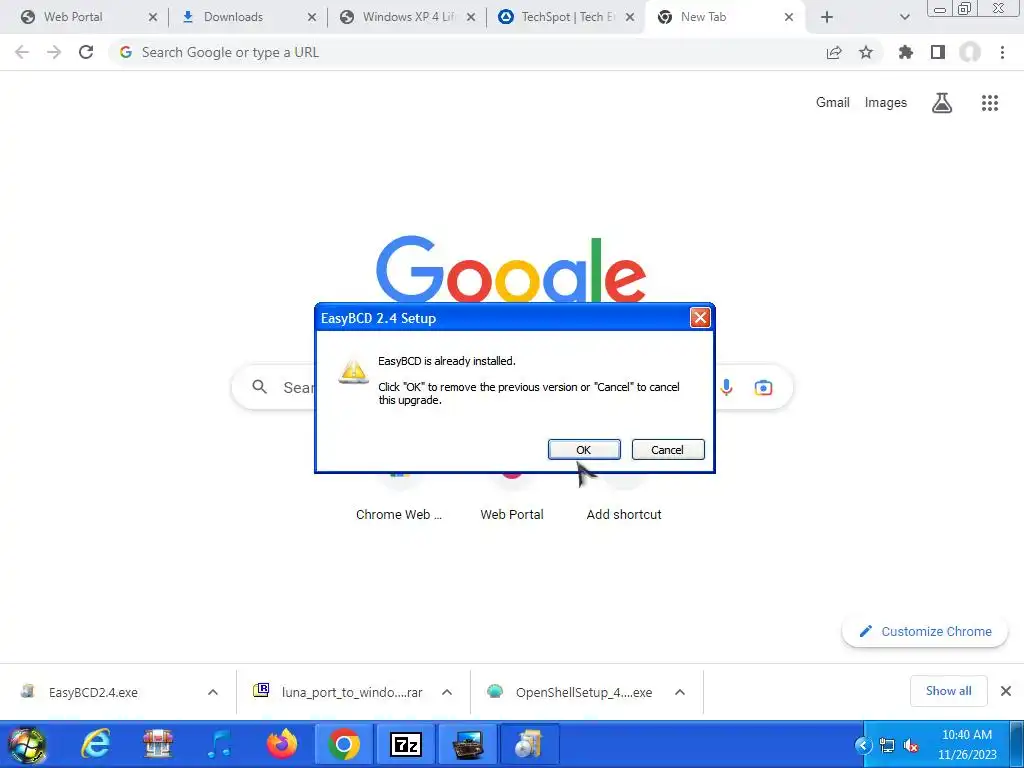Open the store icon on taskbar
Viewport: 1024px width, 768px height.
(x=157, y=744)
